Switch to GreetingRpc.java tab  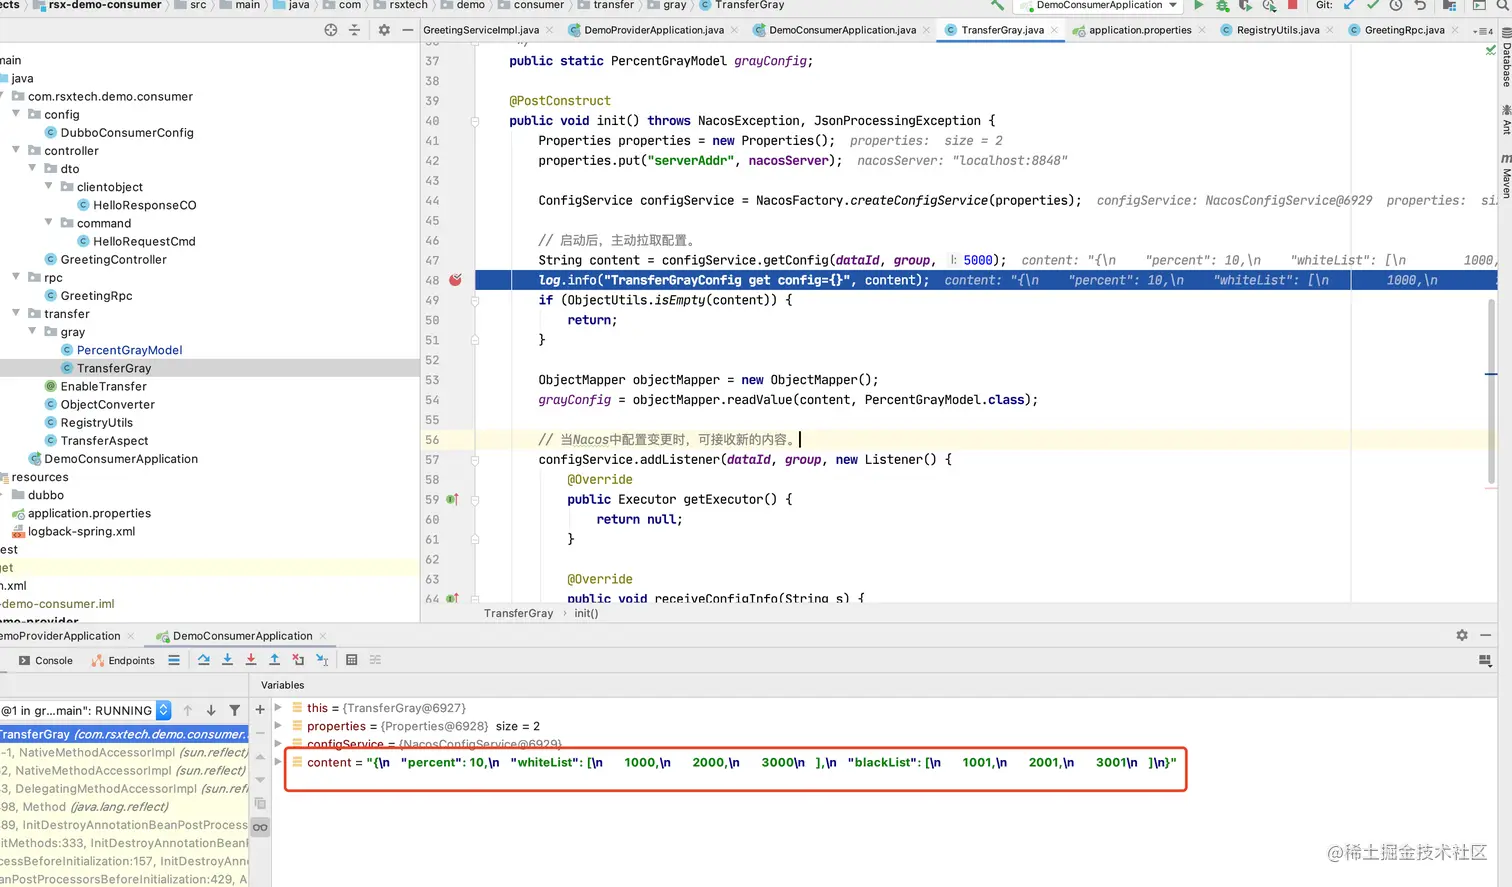tap(1404, 30)
